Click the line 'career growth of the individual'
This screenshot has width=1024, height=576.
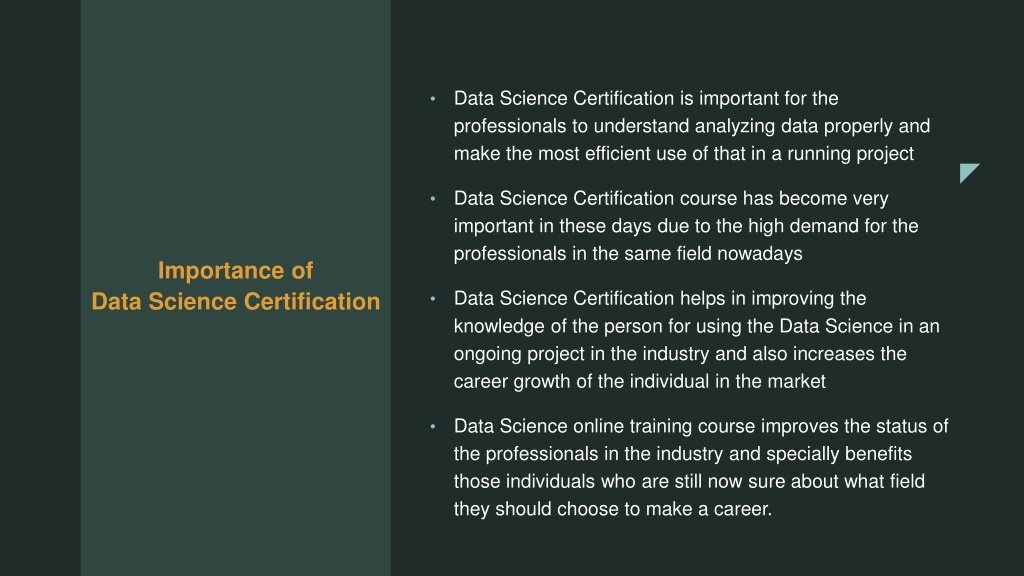(639, 381)
